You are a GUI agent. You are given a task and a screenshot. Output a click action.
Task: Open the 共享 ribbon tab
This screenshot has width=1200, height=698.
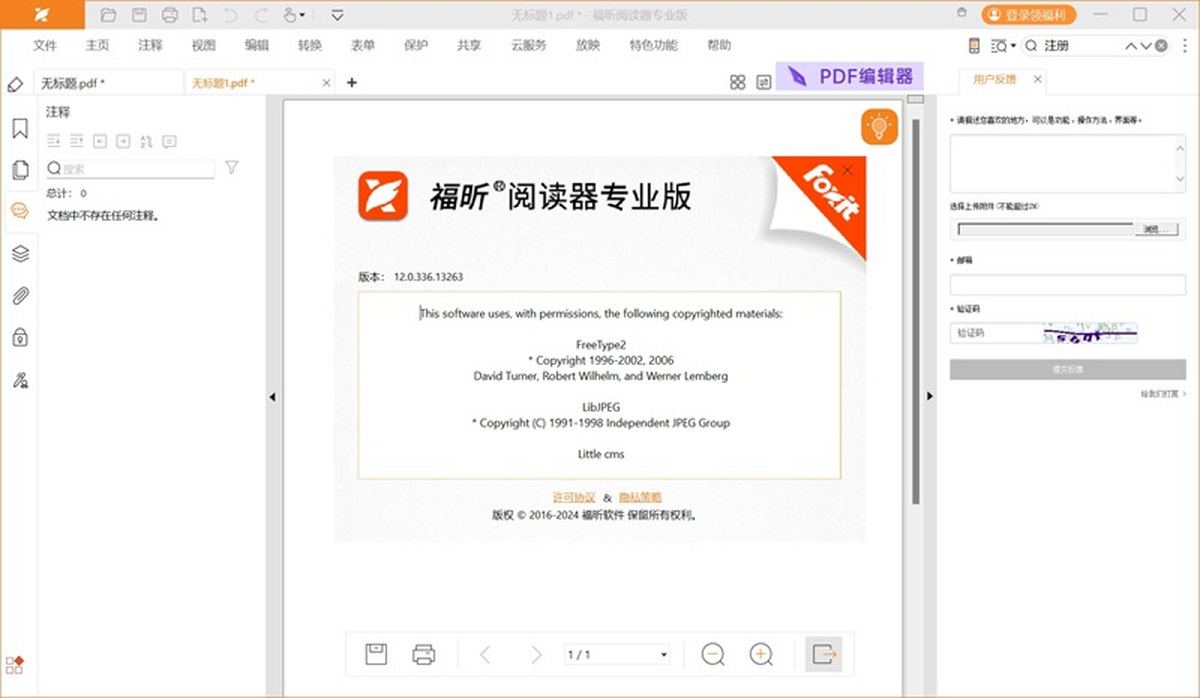tap(469, 46)
